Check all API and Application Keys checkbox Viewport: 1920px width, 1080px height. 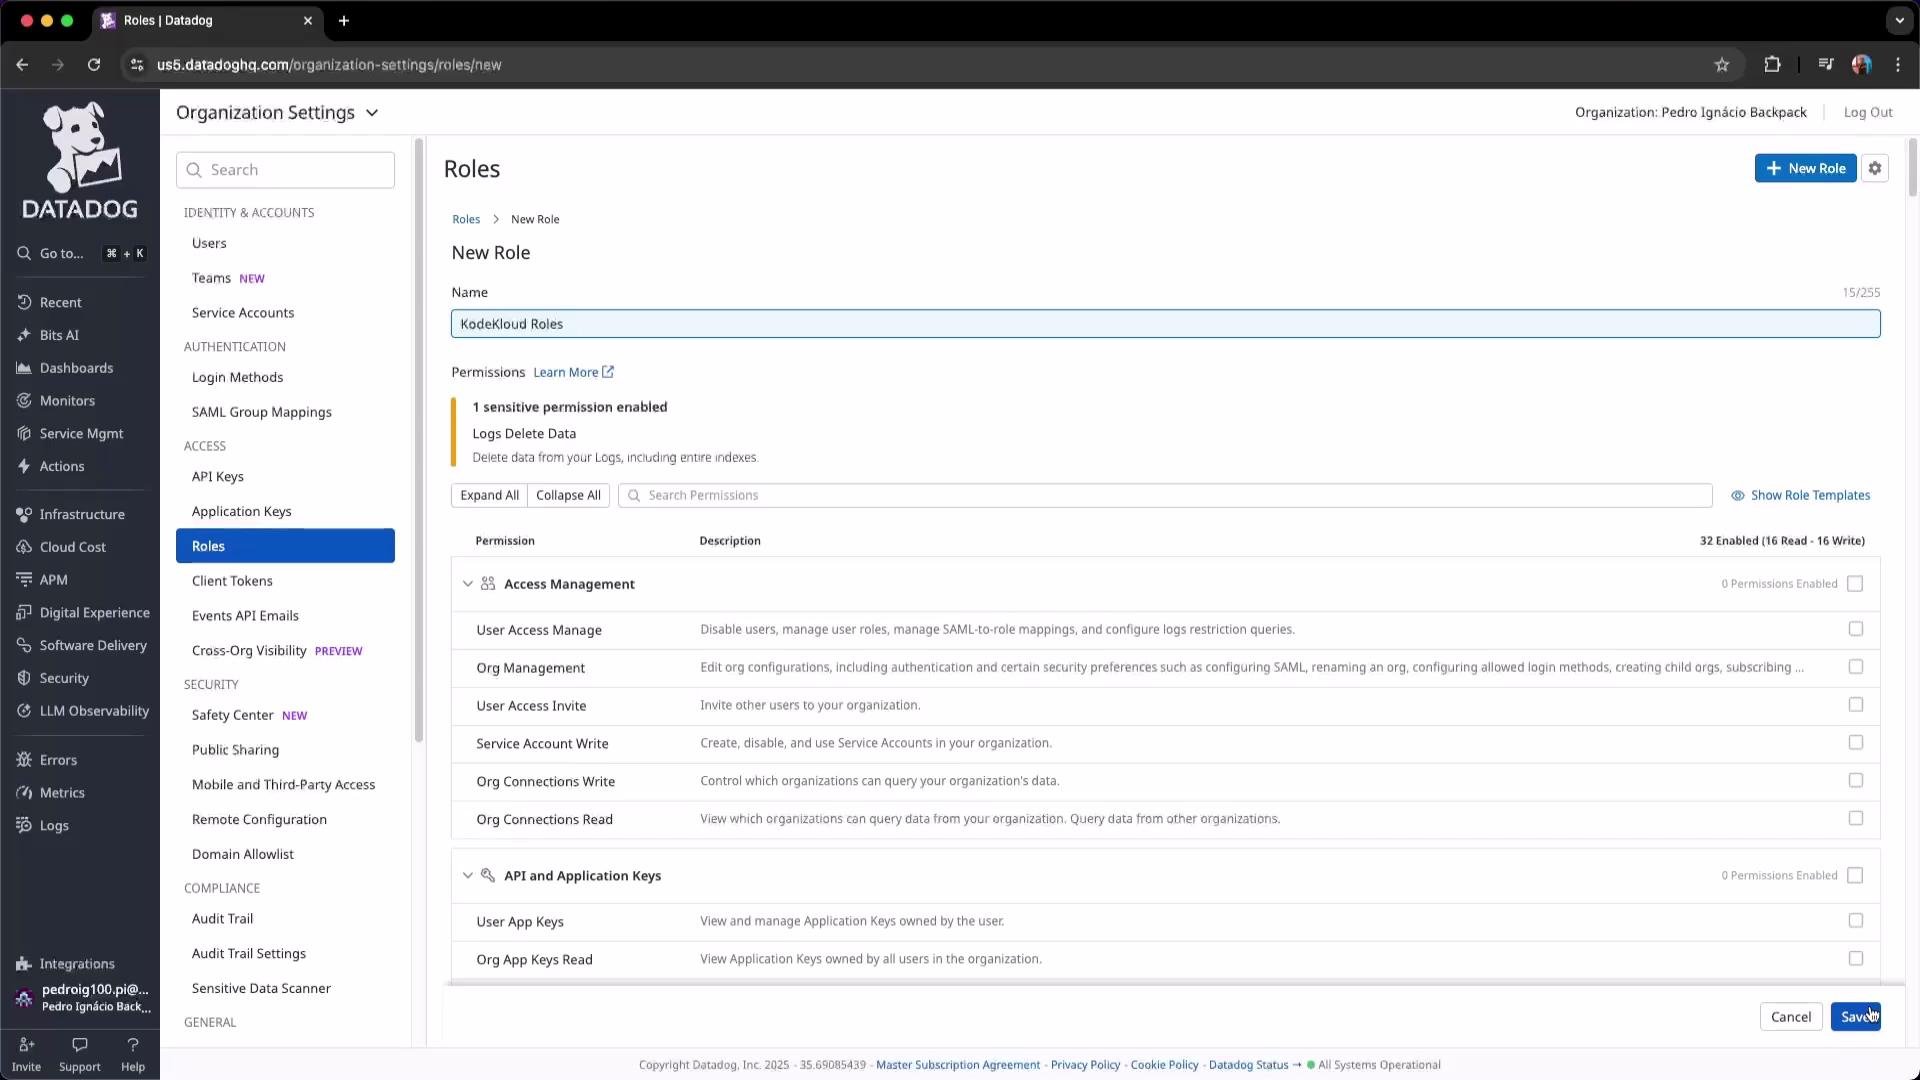pyautogui.click(x=1855, y=876)
